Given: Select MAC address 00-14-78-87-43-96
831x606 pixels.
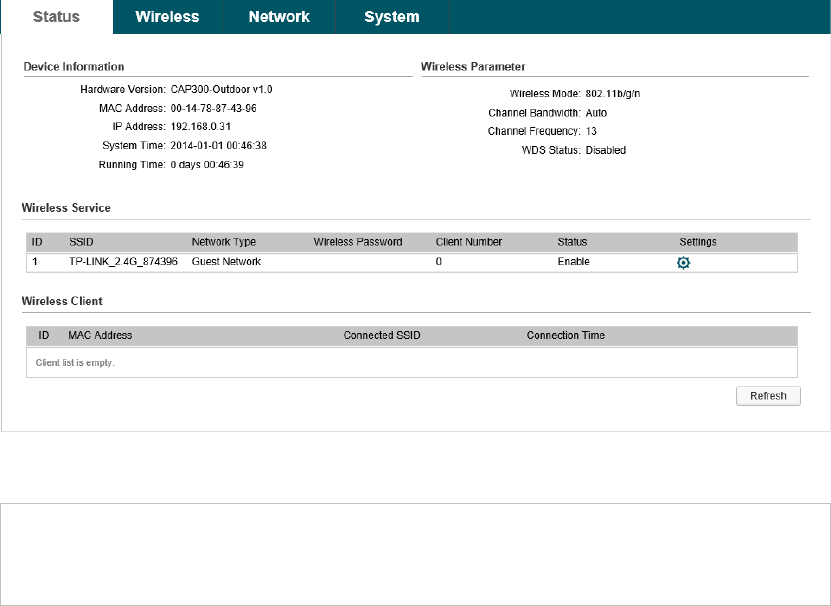Looking at the screenshot, I should 214,108.
